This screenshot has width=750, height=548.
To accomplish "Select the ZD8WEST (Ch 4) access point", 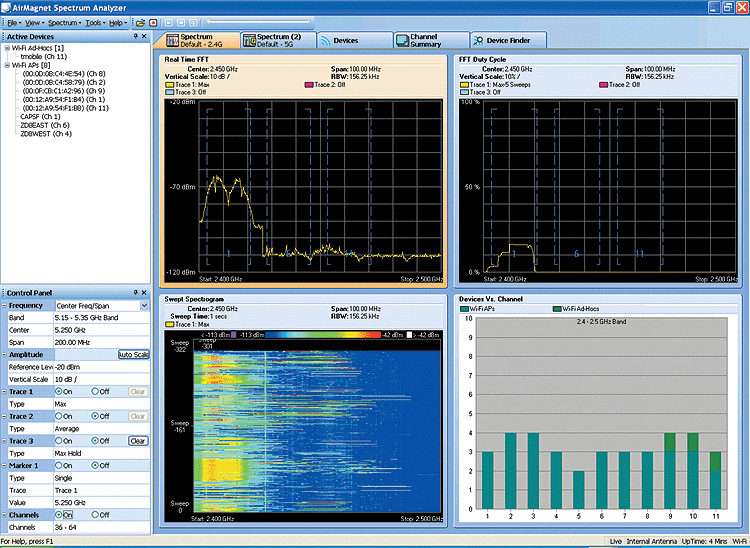I will [x=46, y=134].
